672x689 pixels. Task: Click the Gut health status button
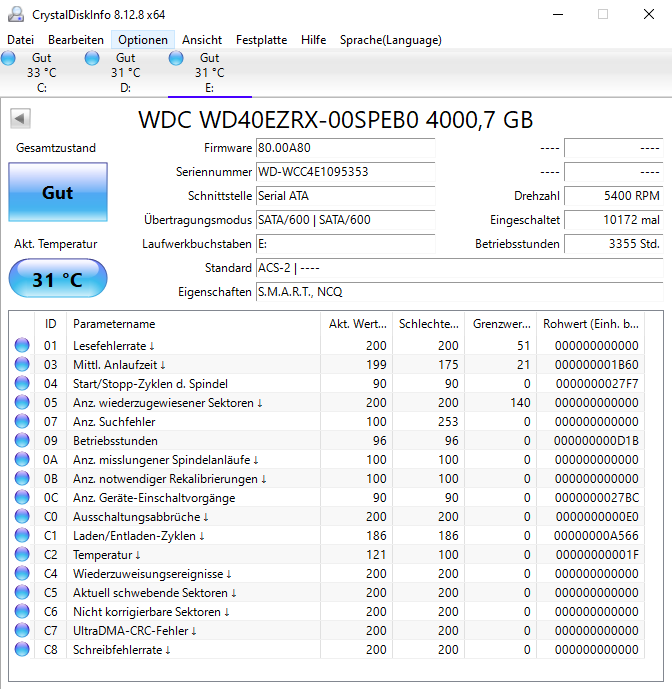(x=58, y=192)
